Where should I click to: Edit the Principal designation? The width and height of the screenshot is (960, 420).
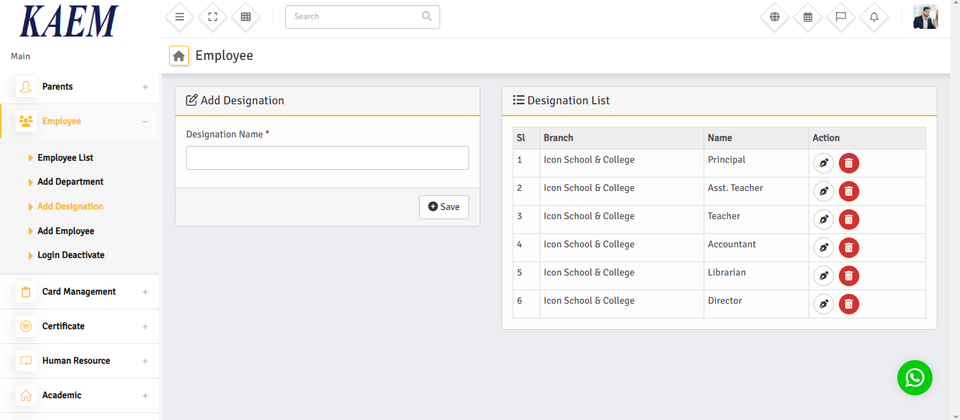pos(823,163)
